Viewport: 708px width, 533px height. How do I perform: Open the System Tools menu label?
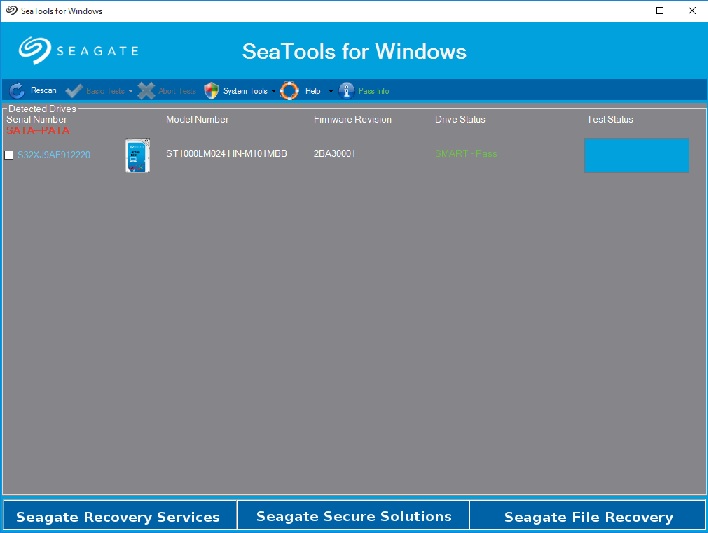(245, 91)
